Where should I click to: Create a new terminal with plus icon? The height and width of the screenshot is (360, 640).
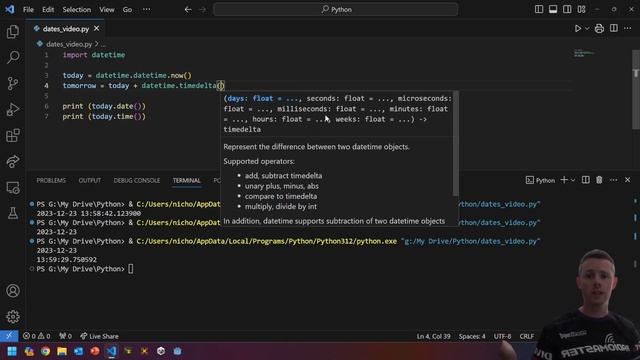pos(564,180)
